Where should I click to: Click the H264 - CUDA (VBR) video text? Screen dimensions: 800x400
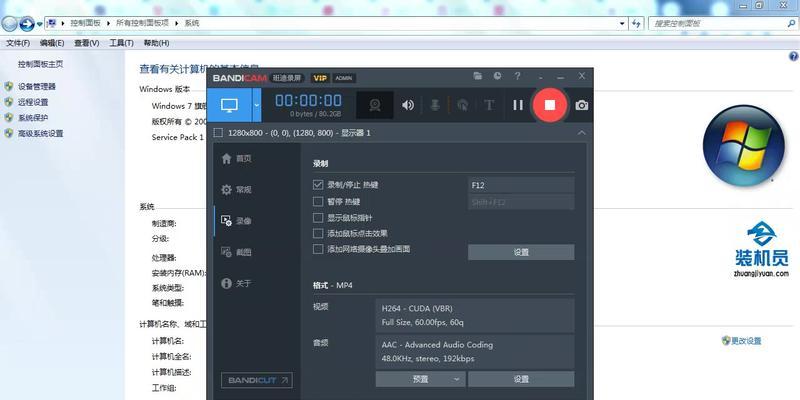[x=417, y=309]
